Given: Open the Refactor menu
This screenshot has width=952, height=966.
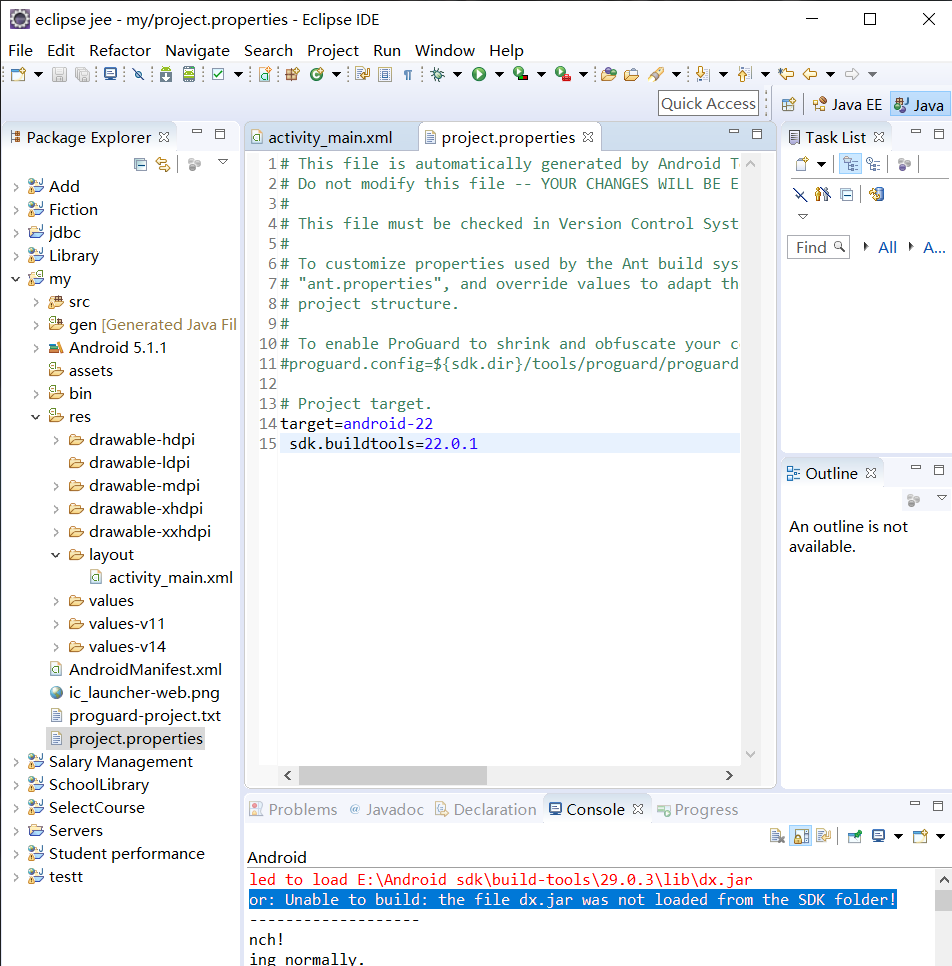Looking at the screenshot, I should [120, 51].
